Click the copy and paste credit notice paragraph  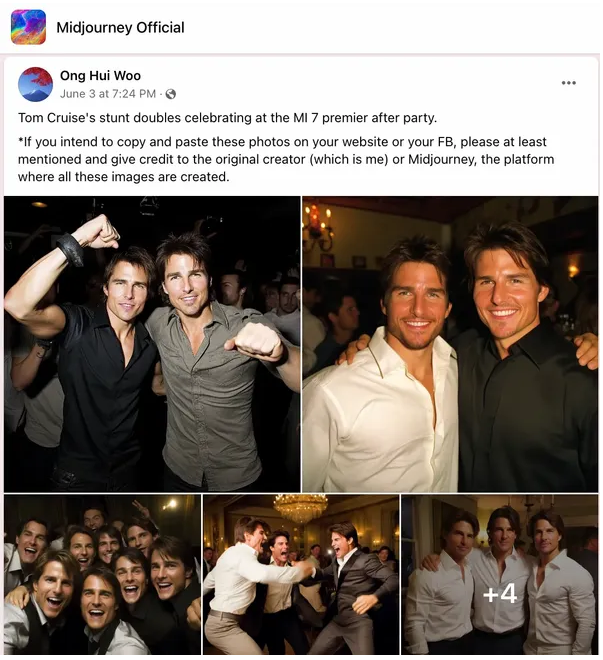(x=286, y=160)
